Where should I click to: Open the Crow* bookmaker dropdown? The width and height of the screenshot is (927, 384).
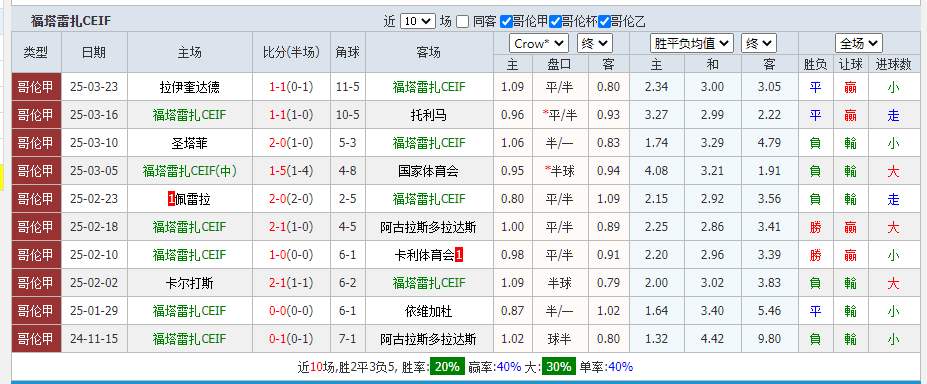[539, 44]
